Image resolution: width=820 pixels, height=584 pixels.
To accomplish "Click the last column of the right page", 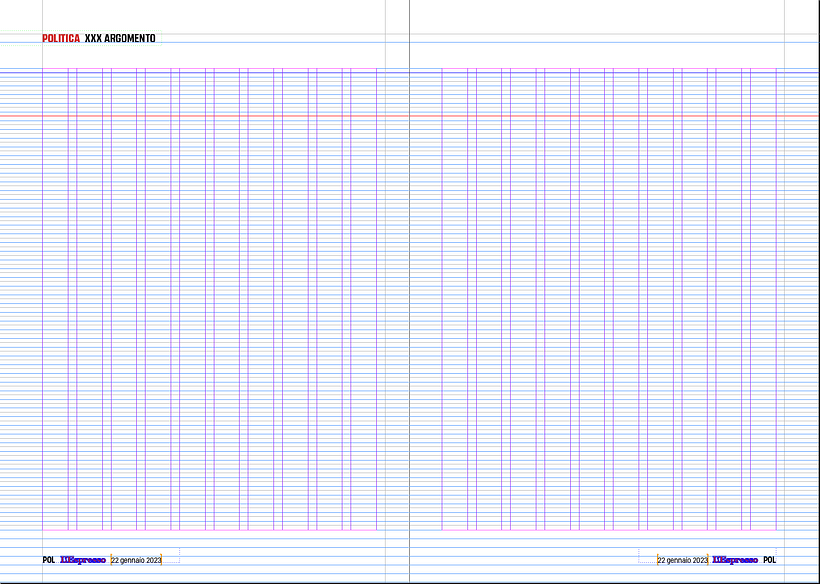I will point(763,300).
